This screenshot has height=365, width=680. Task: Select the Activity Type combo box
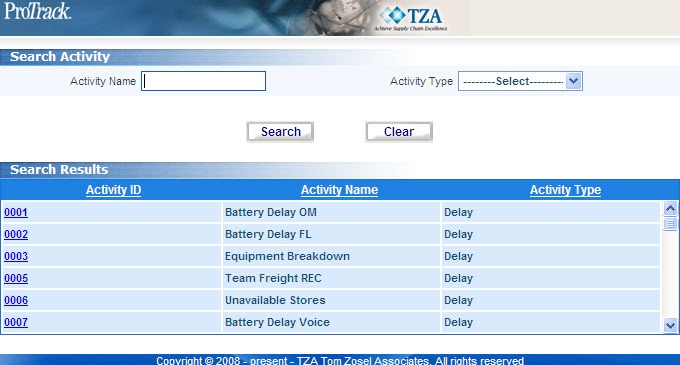pyautogui.click(x=520, y=81)
